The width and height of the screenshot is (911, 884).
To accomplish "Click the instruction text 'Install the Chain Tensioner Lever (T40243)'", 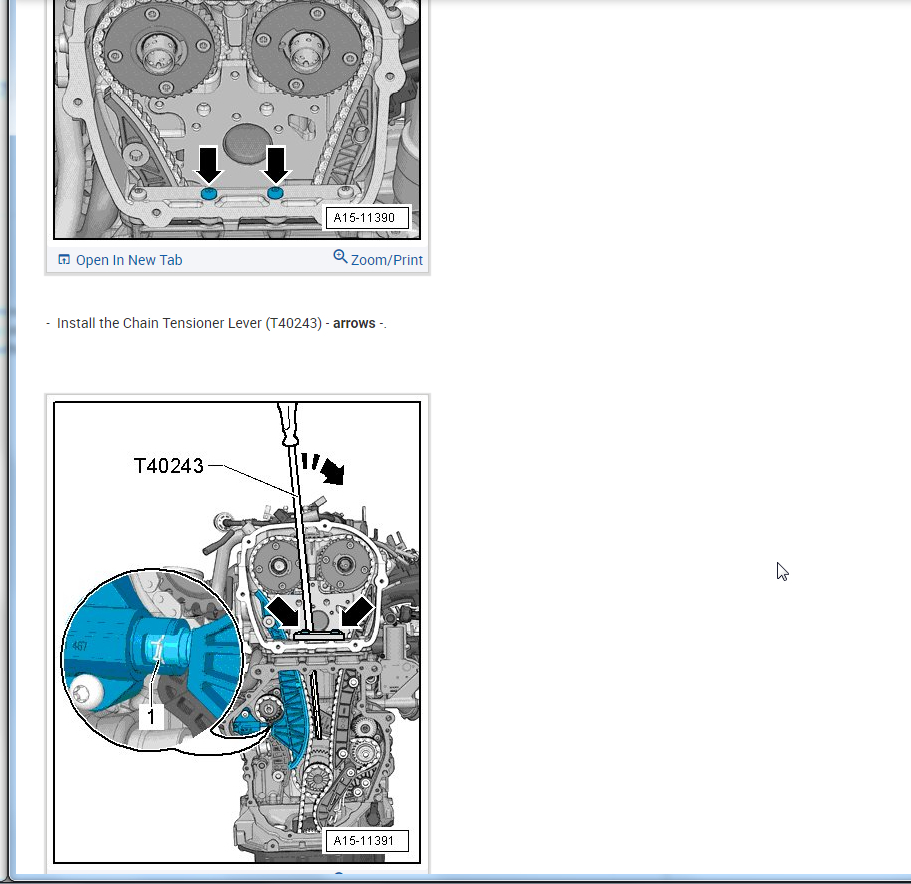I will click(x=189, y=324).
